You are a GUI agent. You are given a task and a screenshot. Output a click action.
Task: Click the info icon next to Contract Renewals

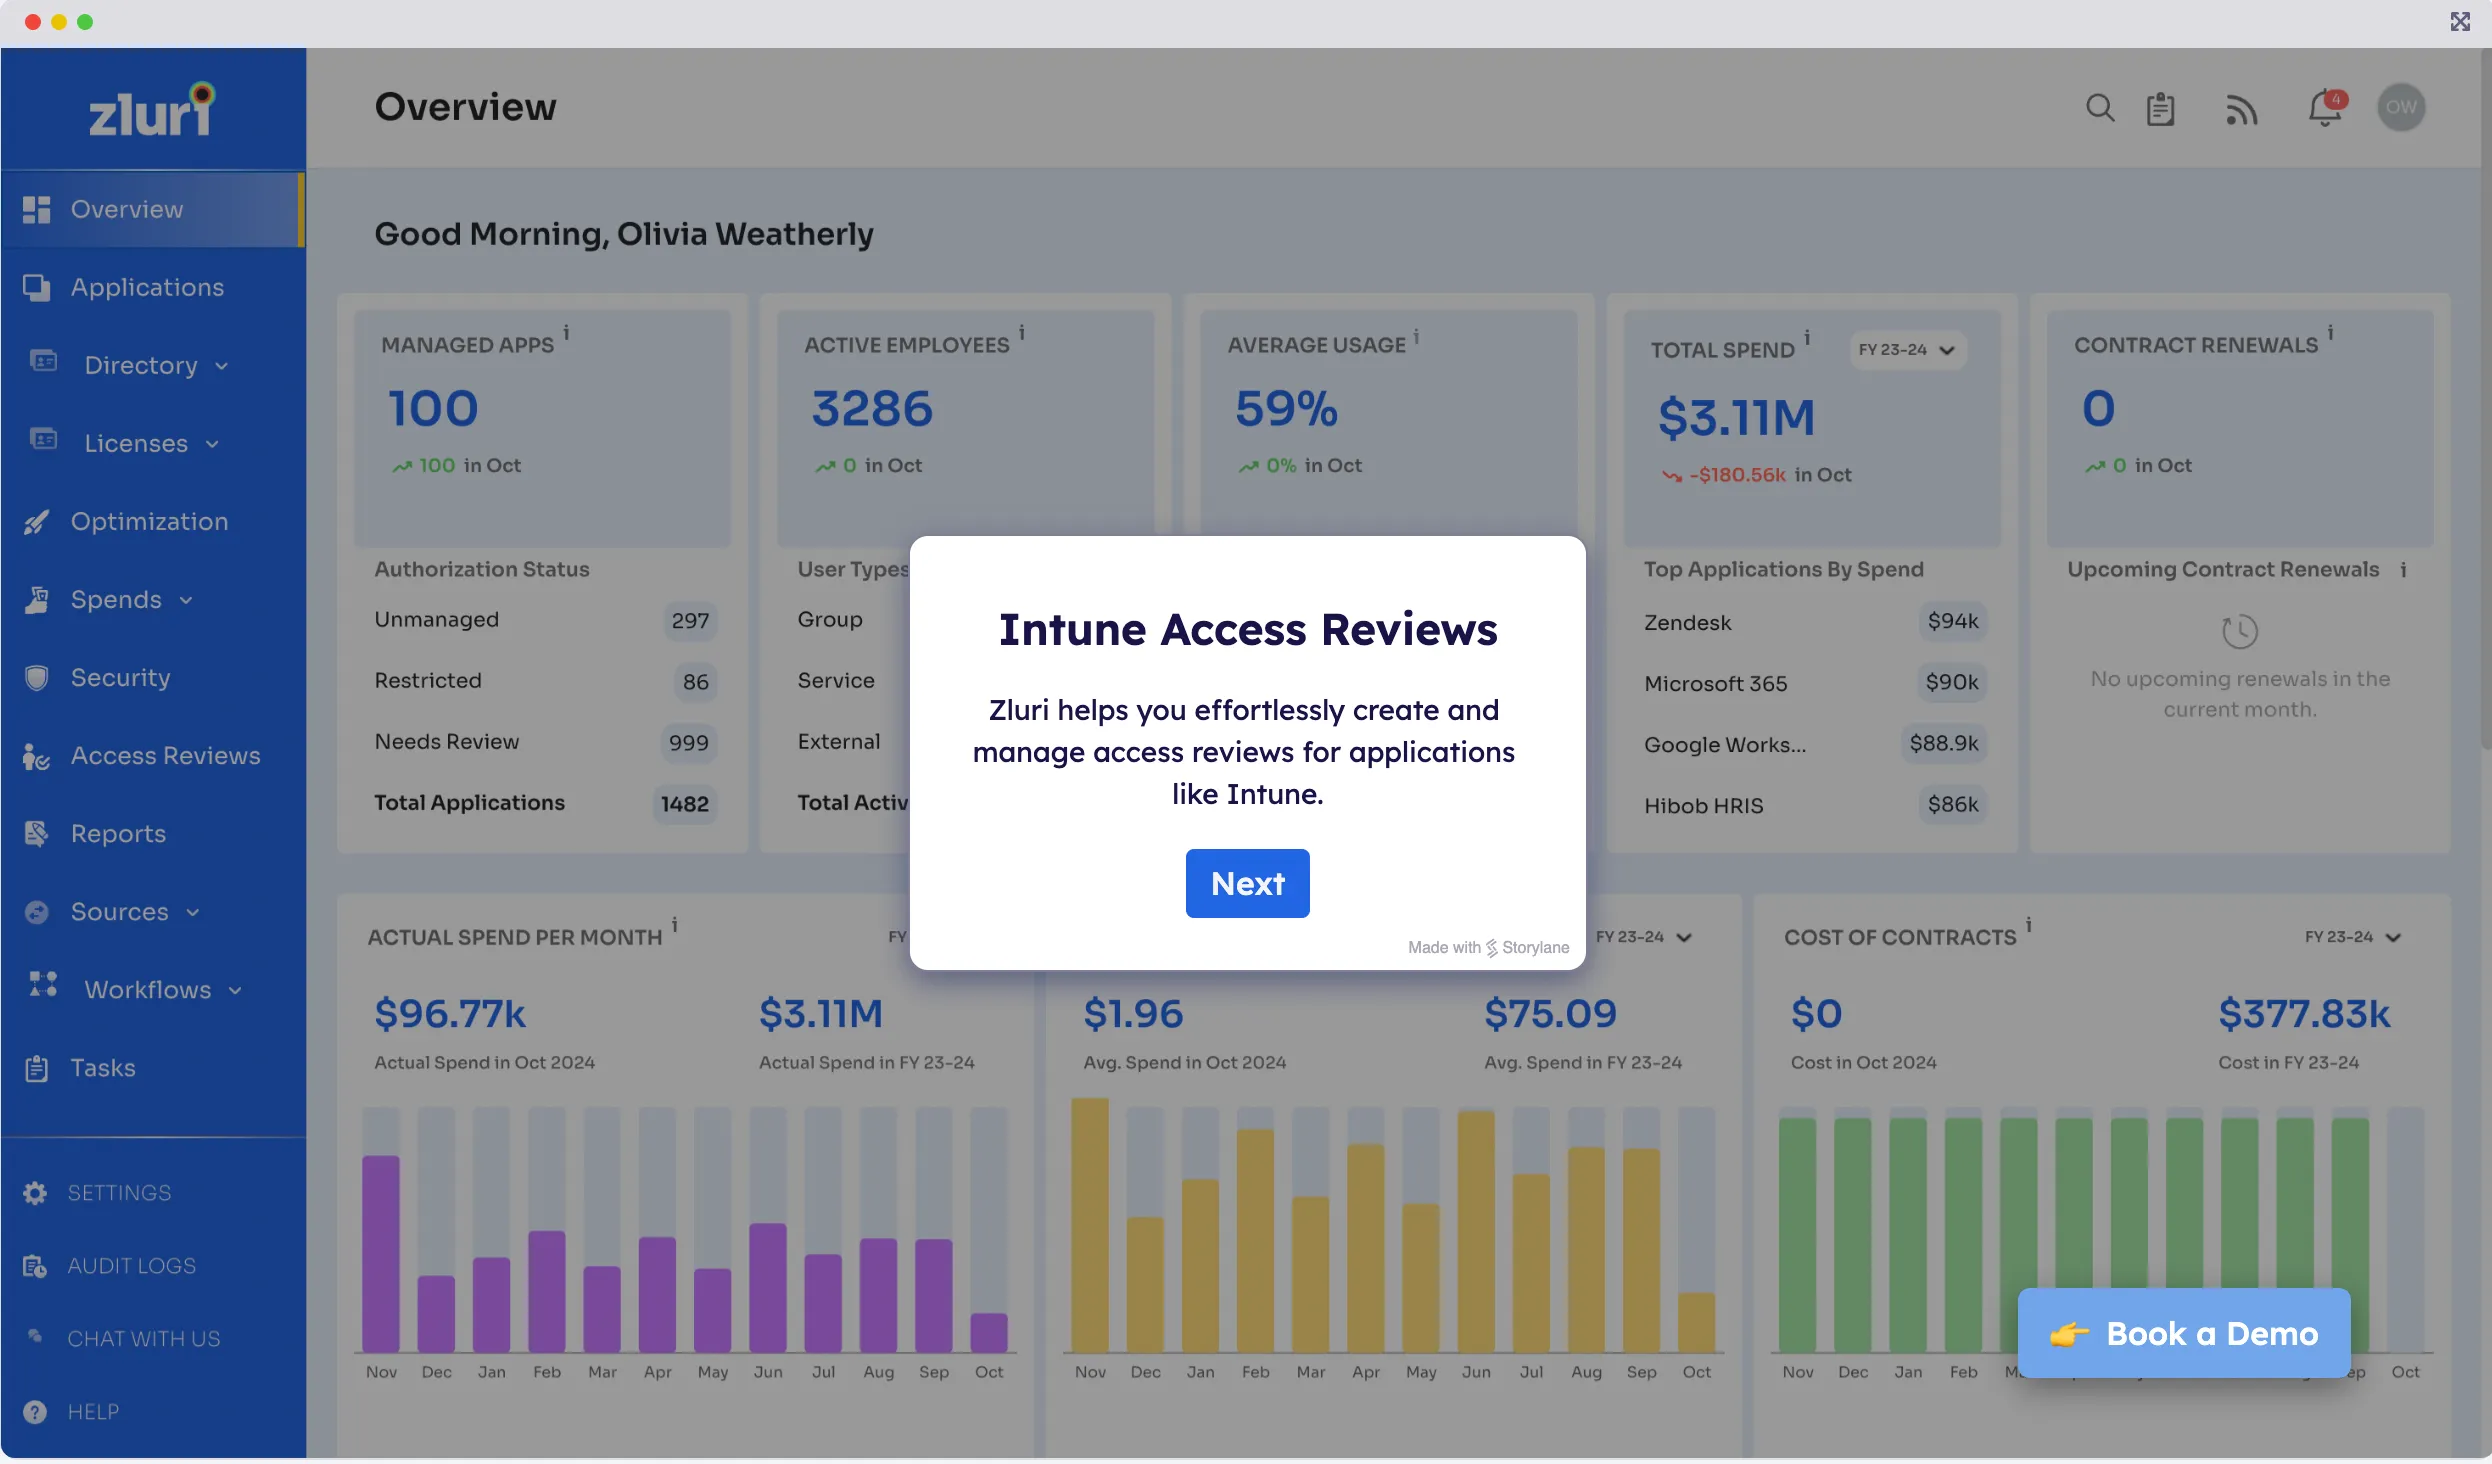point(2330,333)
